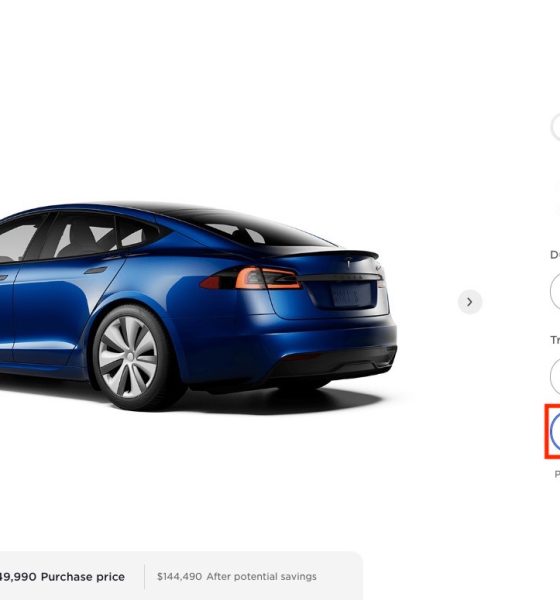This screenshot has height=600, width=560.
Task: Click the gray pricing bar divider
Action: click(144, 577)
